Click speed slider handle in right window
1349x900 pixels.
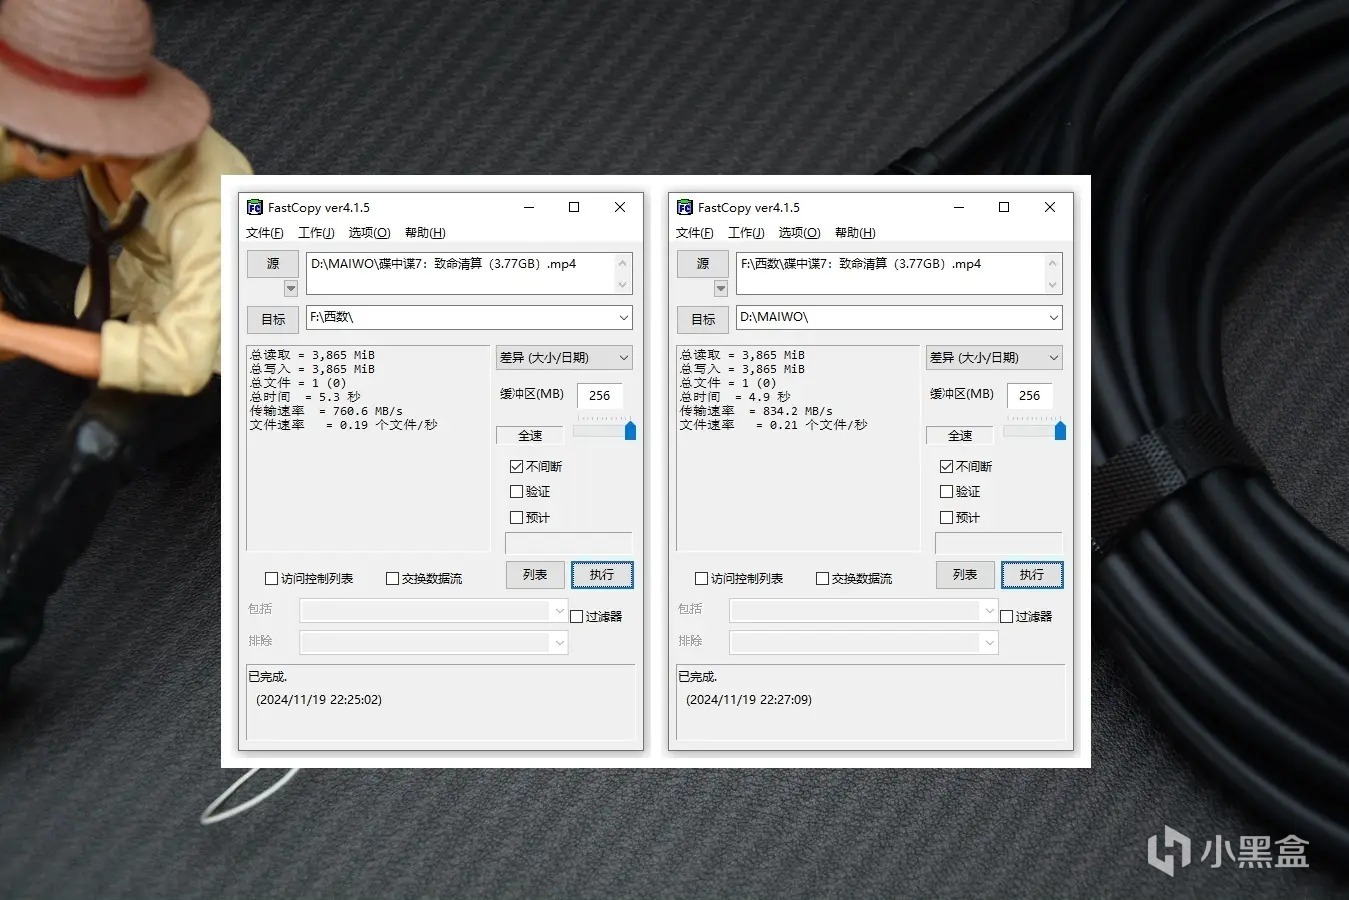(x=1060, y=430)
